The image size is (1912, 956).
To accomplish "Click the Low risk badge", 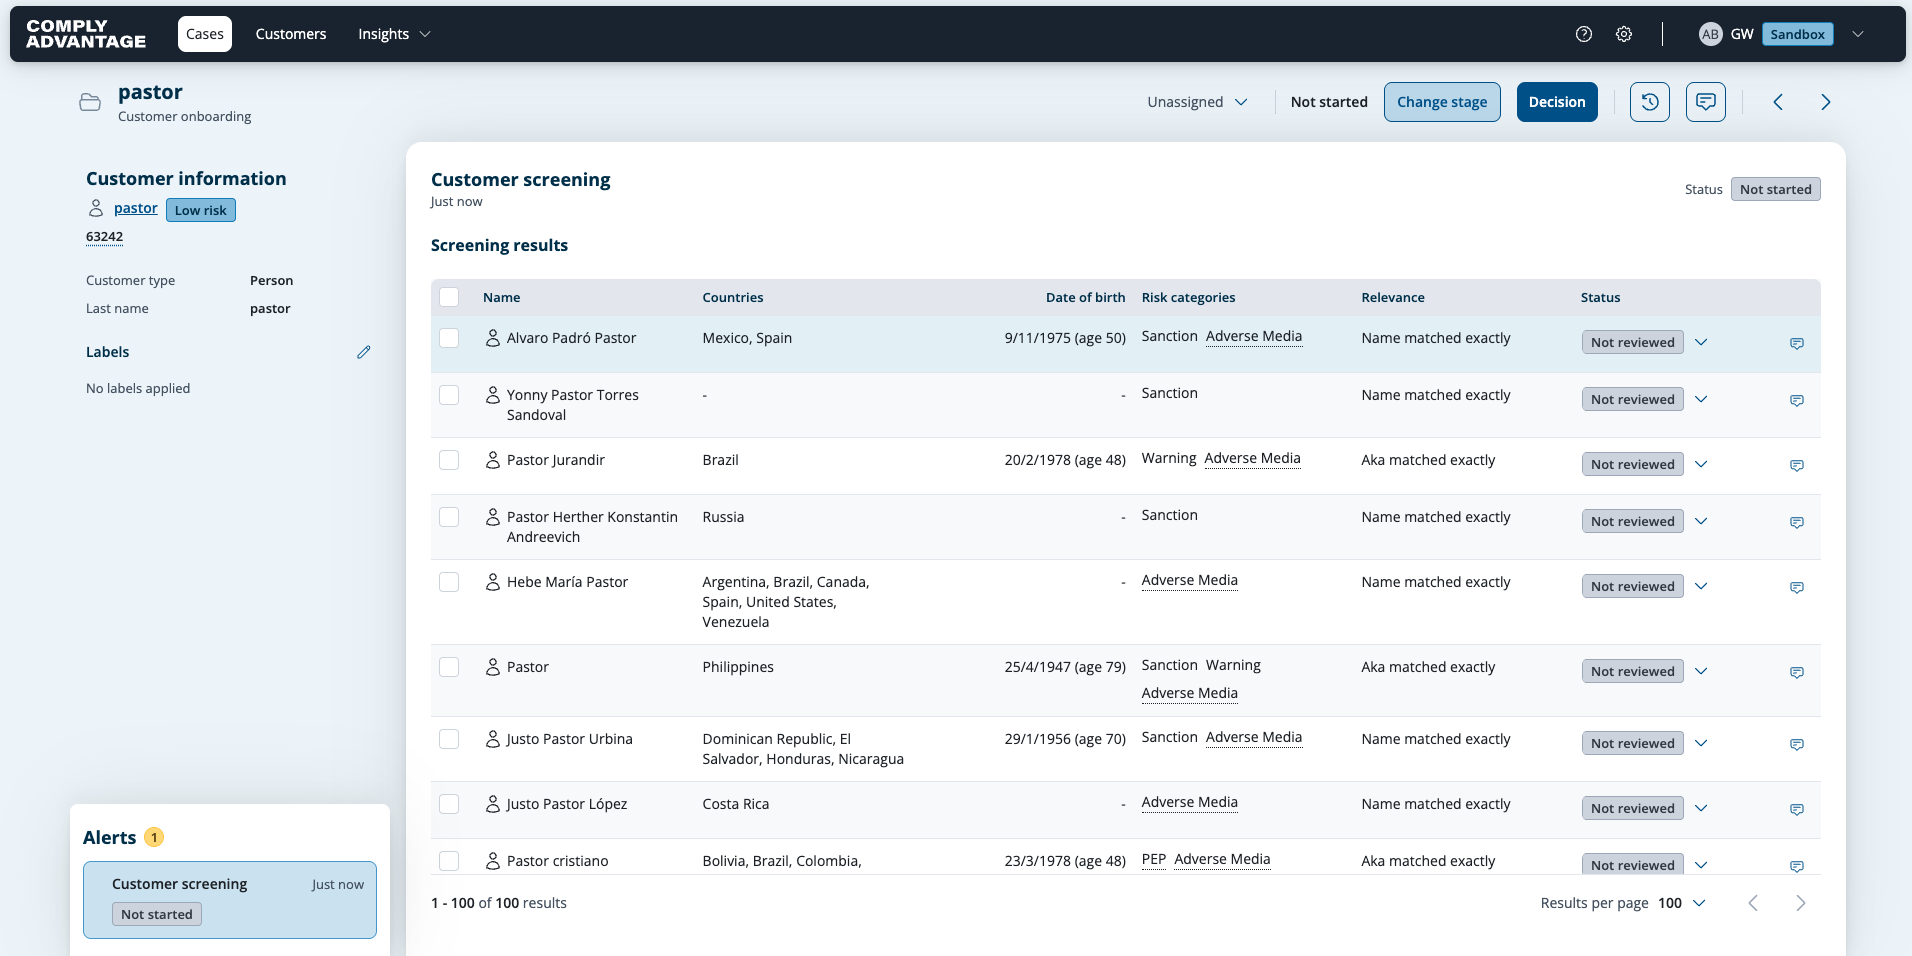I will [x=201, y=210].
